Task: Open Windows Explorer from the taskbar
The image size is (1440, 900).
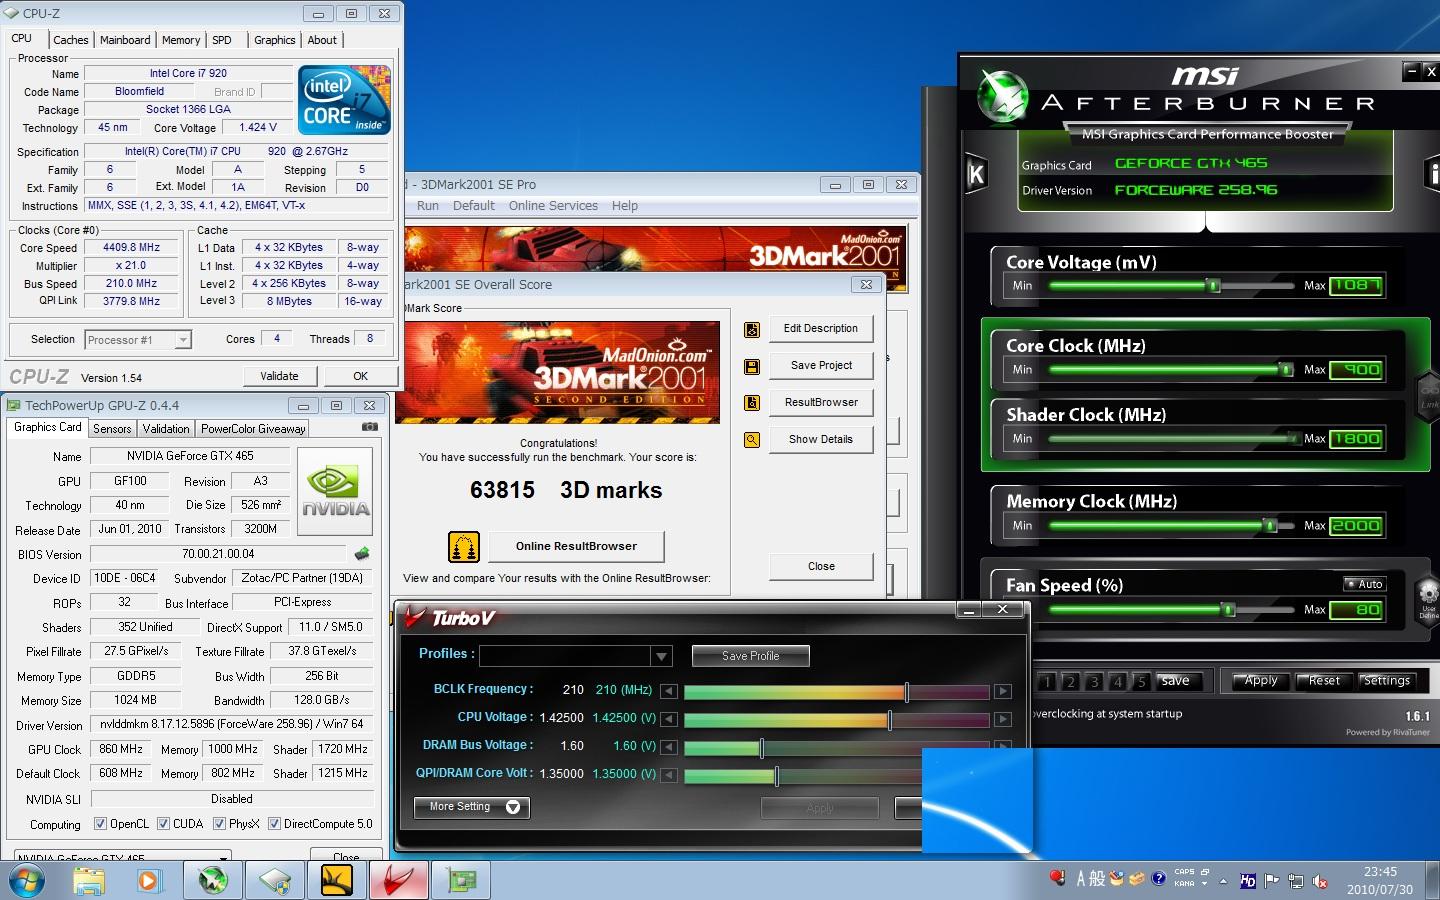Action: (88, 881)
